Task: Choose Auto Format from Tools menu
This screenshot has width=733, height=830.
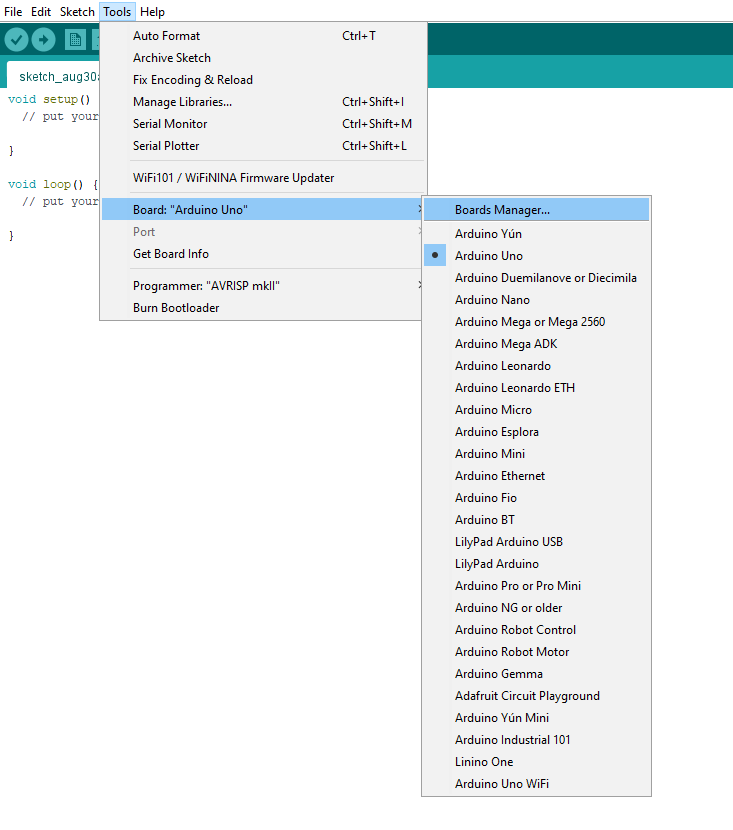Action: point(263,36)
